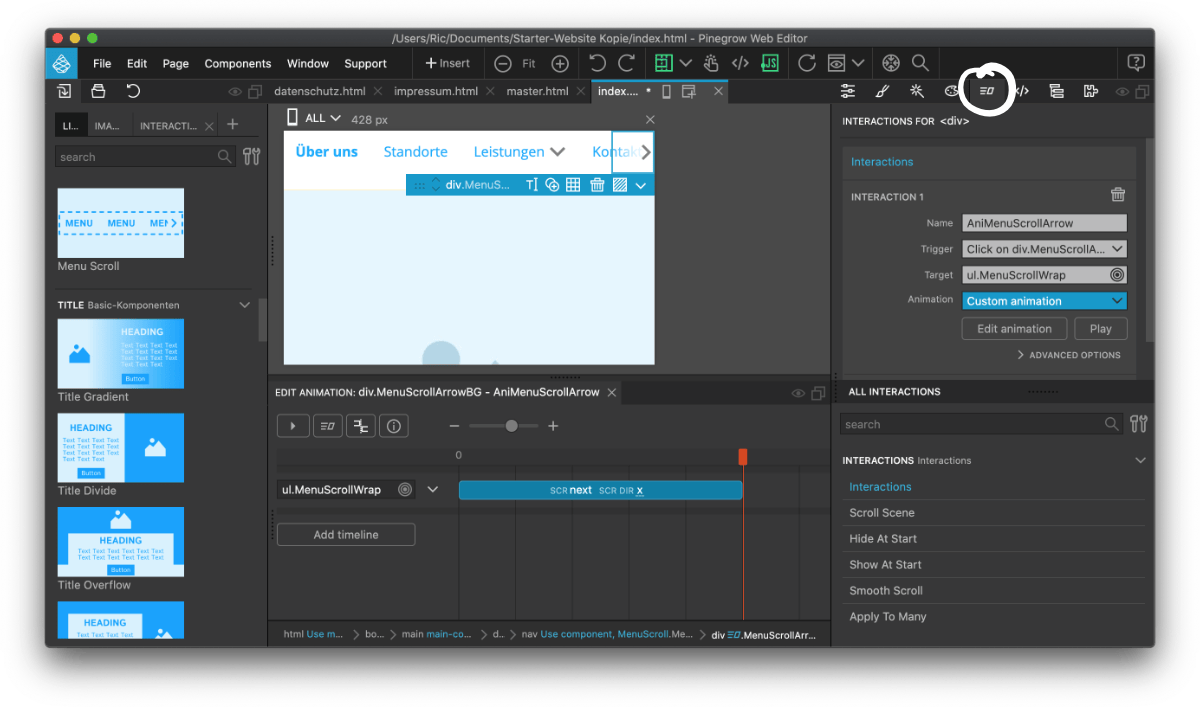Click the Insert button in toolbar
The image size is (1200, 707).
click(x=448, y=63)
